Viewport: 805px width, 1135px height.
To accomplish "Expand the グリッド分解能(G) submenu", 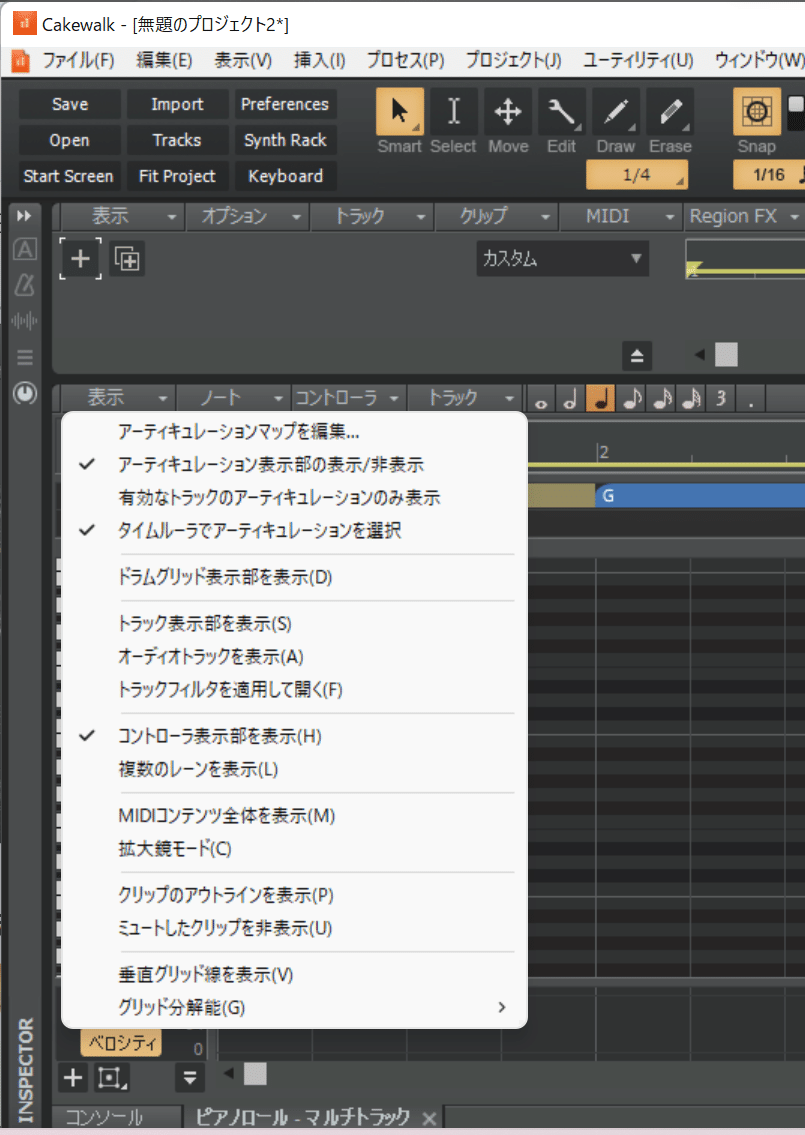I will coord(180,1007).
